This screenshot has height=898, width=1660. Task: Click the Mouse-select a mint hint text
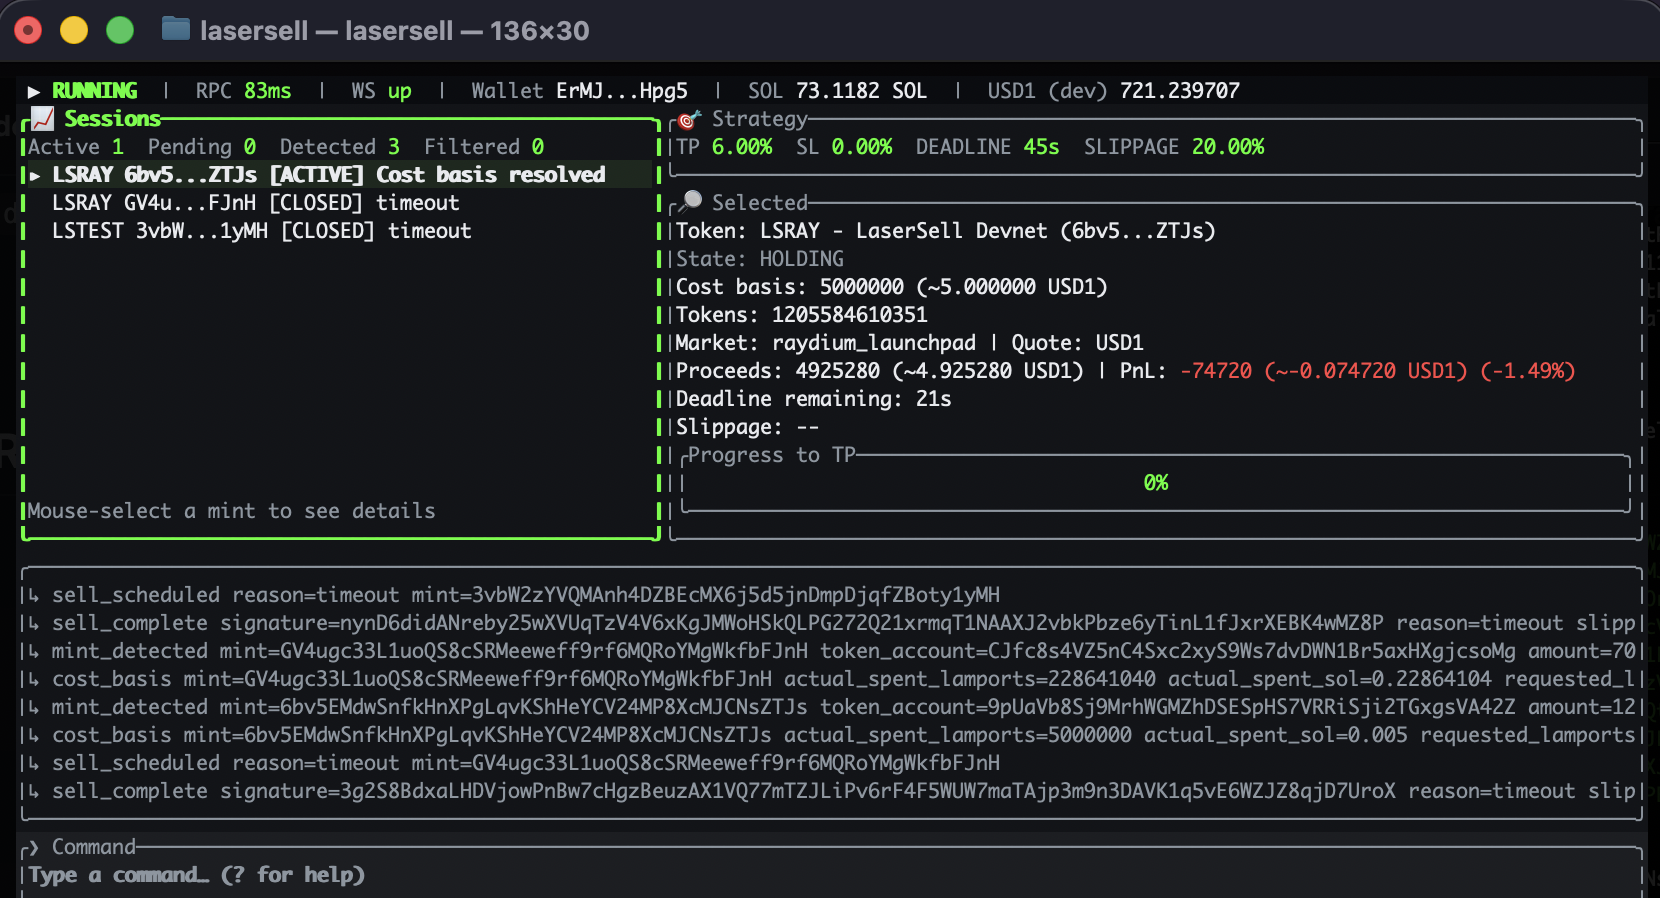[232, 511]
